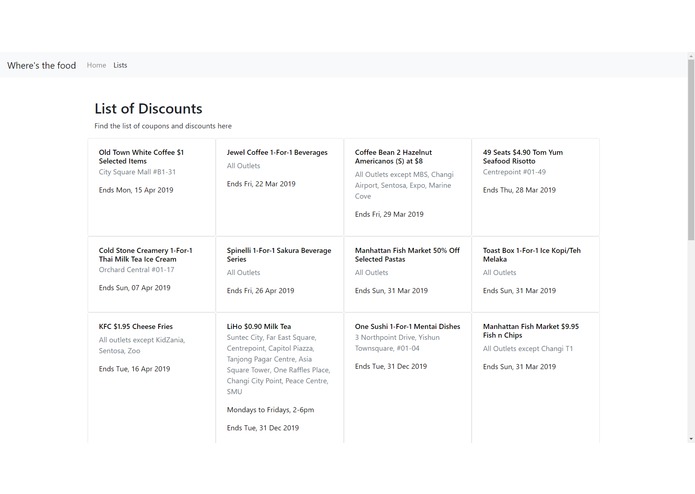Open the Where's the food brand link

pos(42,66)
